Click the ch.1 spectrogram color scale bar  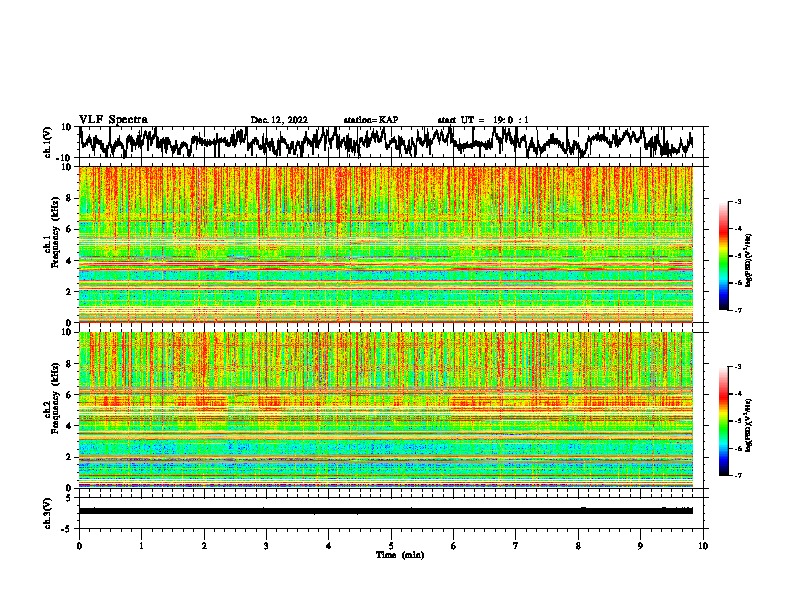(x=723, y=256)
